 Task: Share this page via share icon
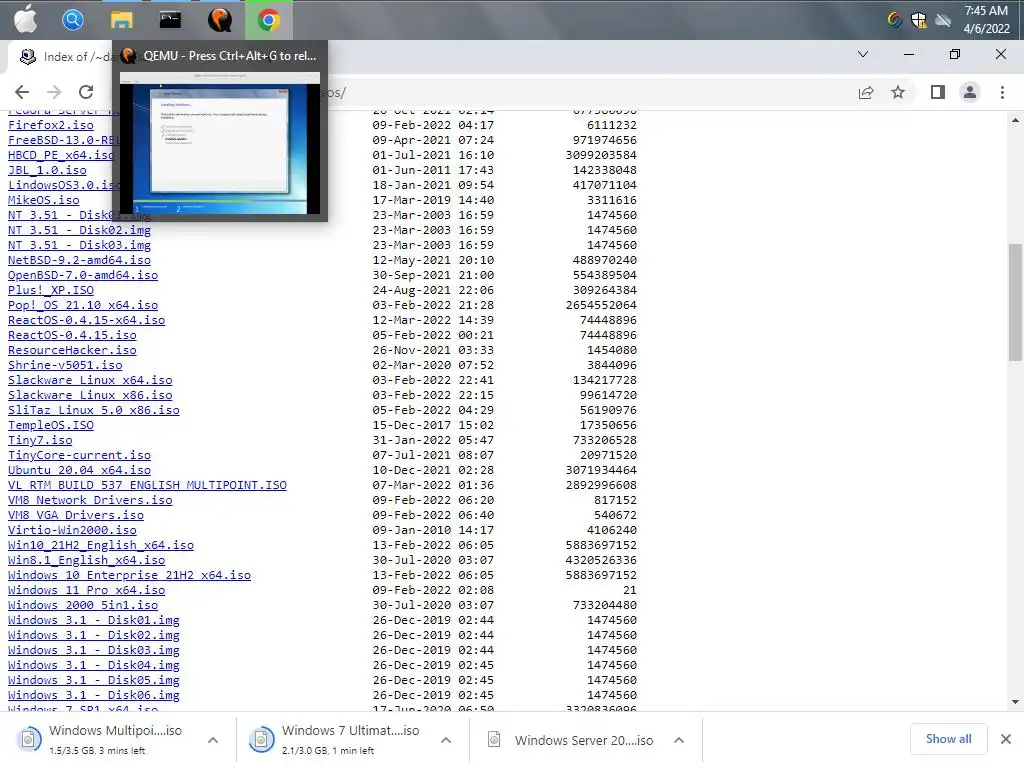(866, 92)
